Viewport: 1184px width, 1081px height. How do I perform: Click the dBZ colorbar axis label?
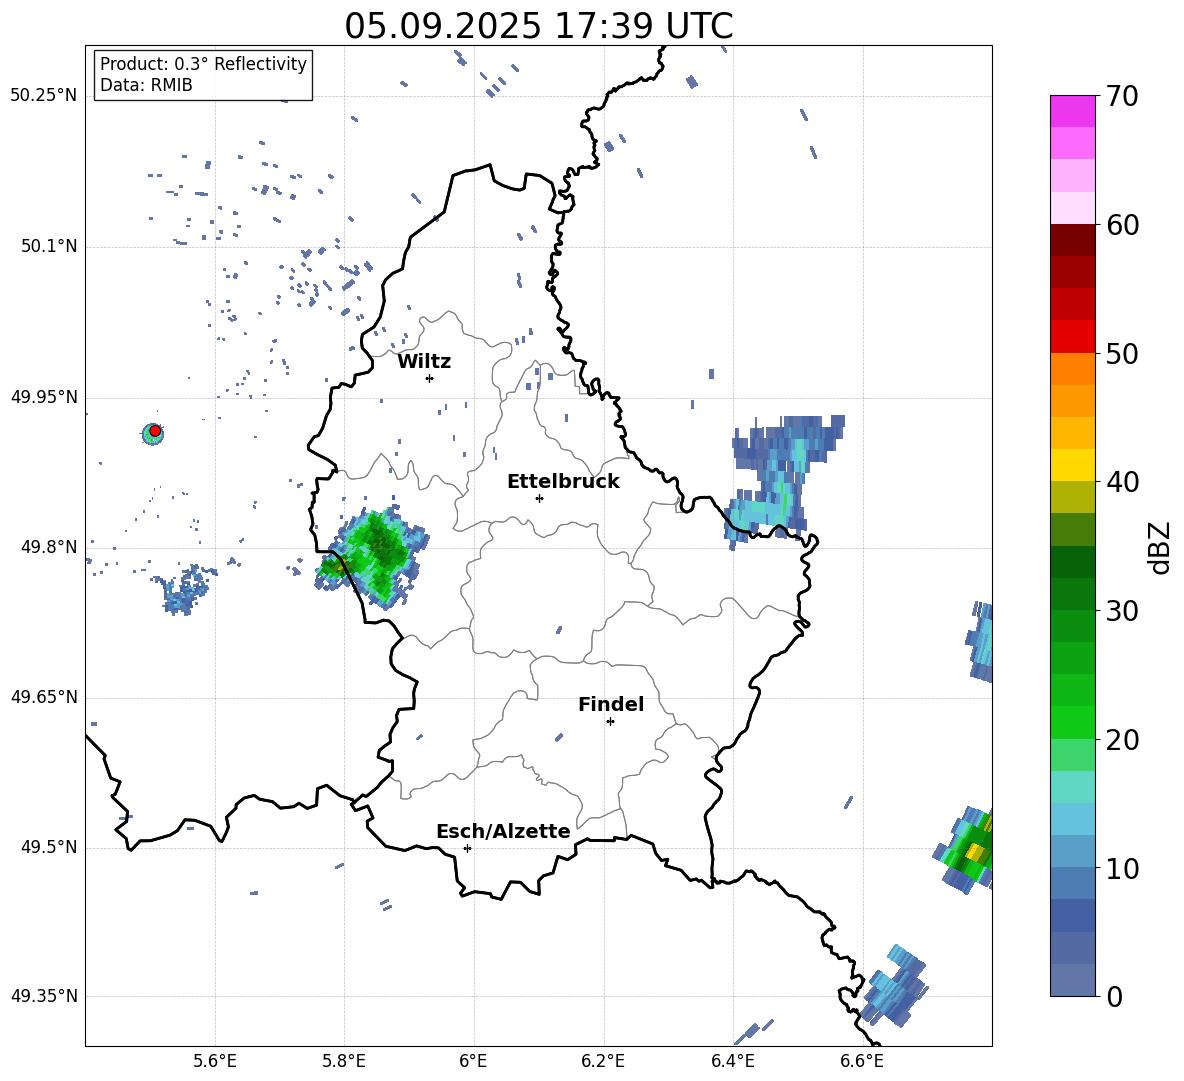coord(1161,547)
